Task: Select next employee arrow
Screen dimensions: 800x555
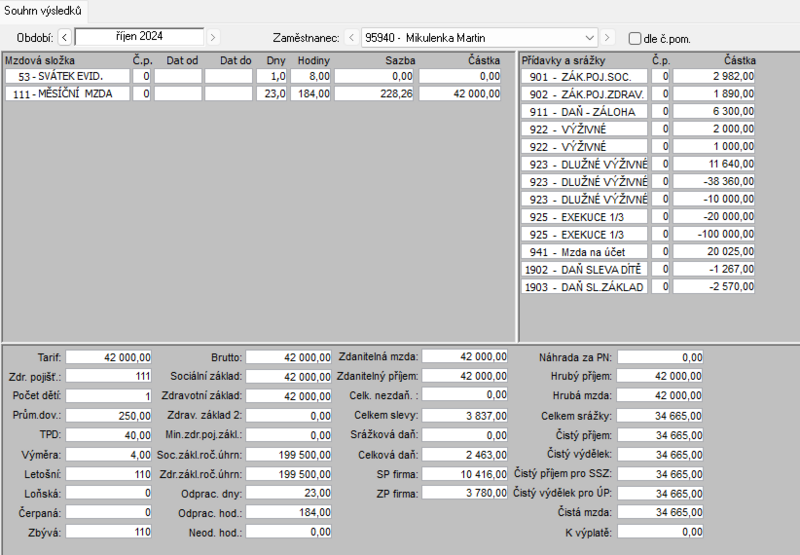Action: [x=607, y=37]
